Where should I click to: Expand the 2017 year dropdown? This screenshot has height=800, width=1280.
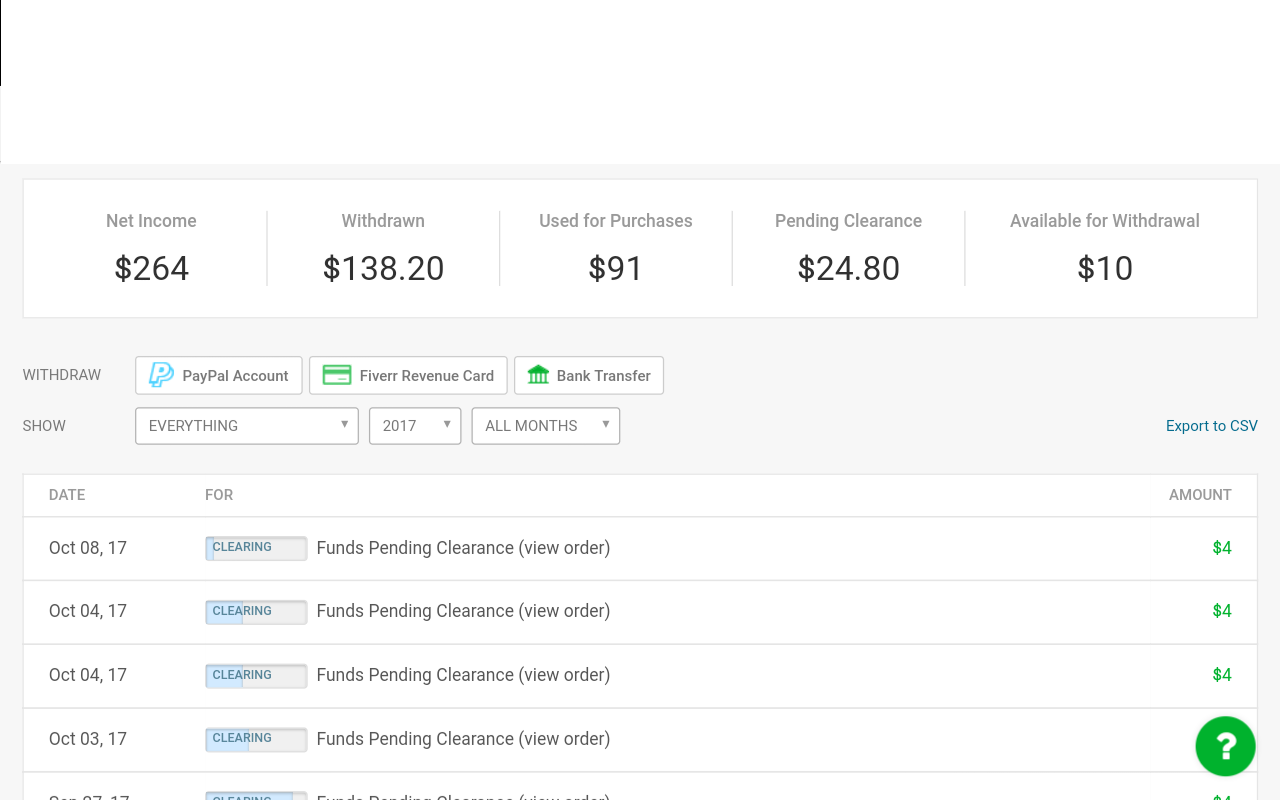point(415,426)
